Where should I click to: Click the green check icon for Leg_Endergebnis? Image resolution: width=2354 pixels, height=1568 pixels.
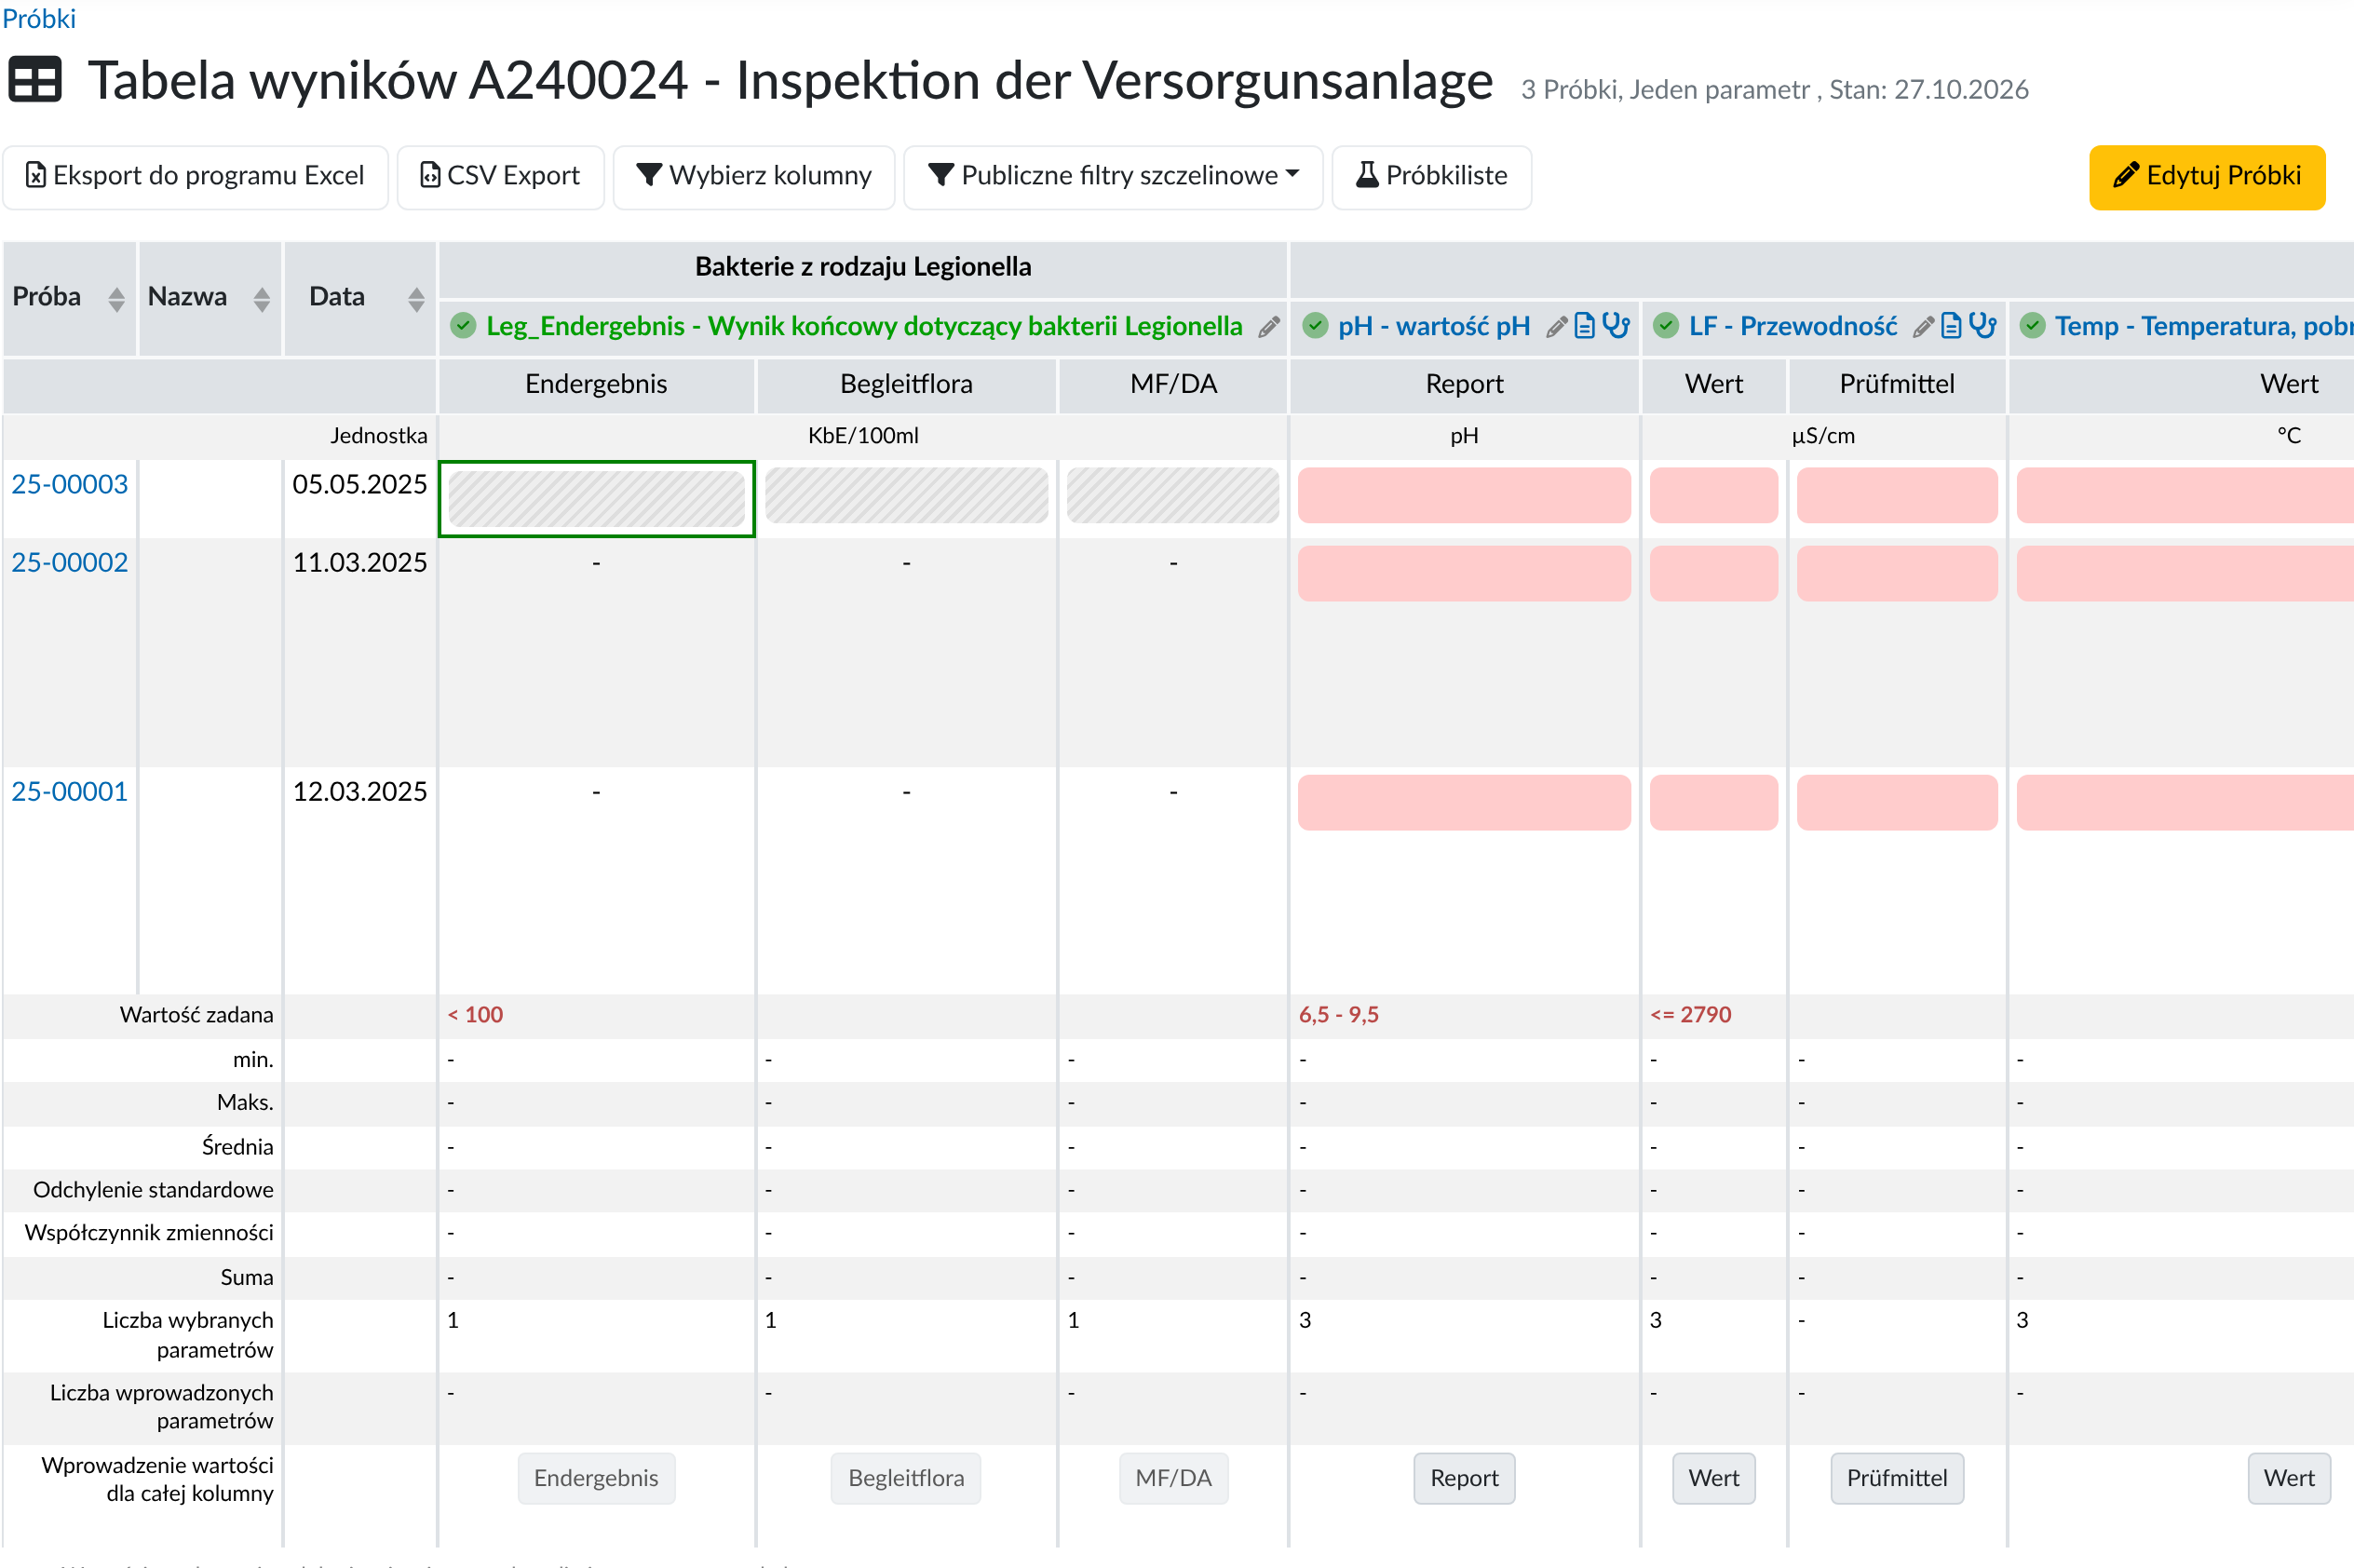(x=463, y=326)
